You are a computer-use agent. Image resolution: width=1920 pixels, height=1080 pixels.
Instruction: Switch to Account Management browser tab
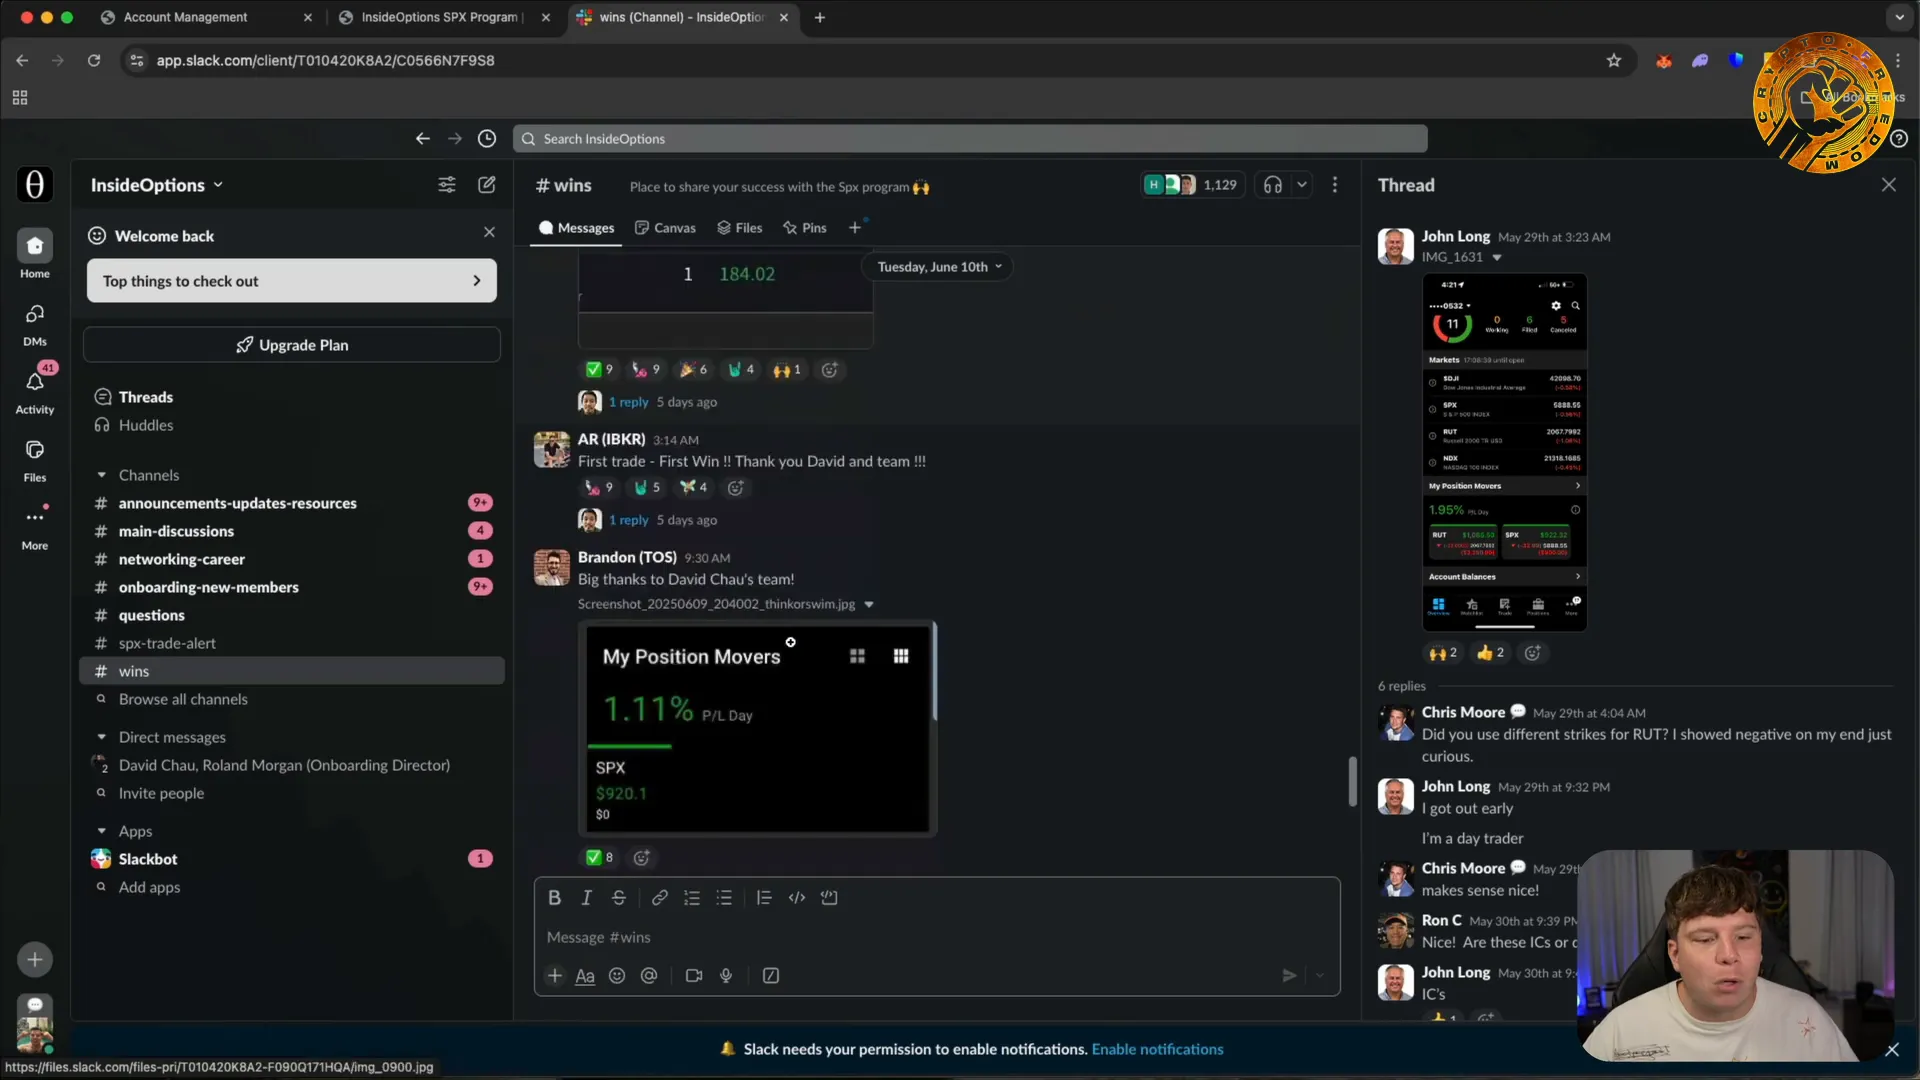(206, 17)
